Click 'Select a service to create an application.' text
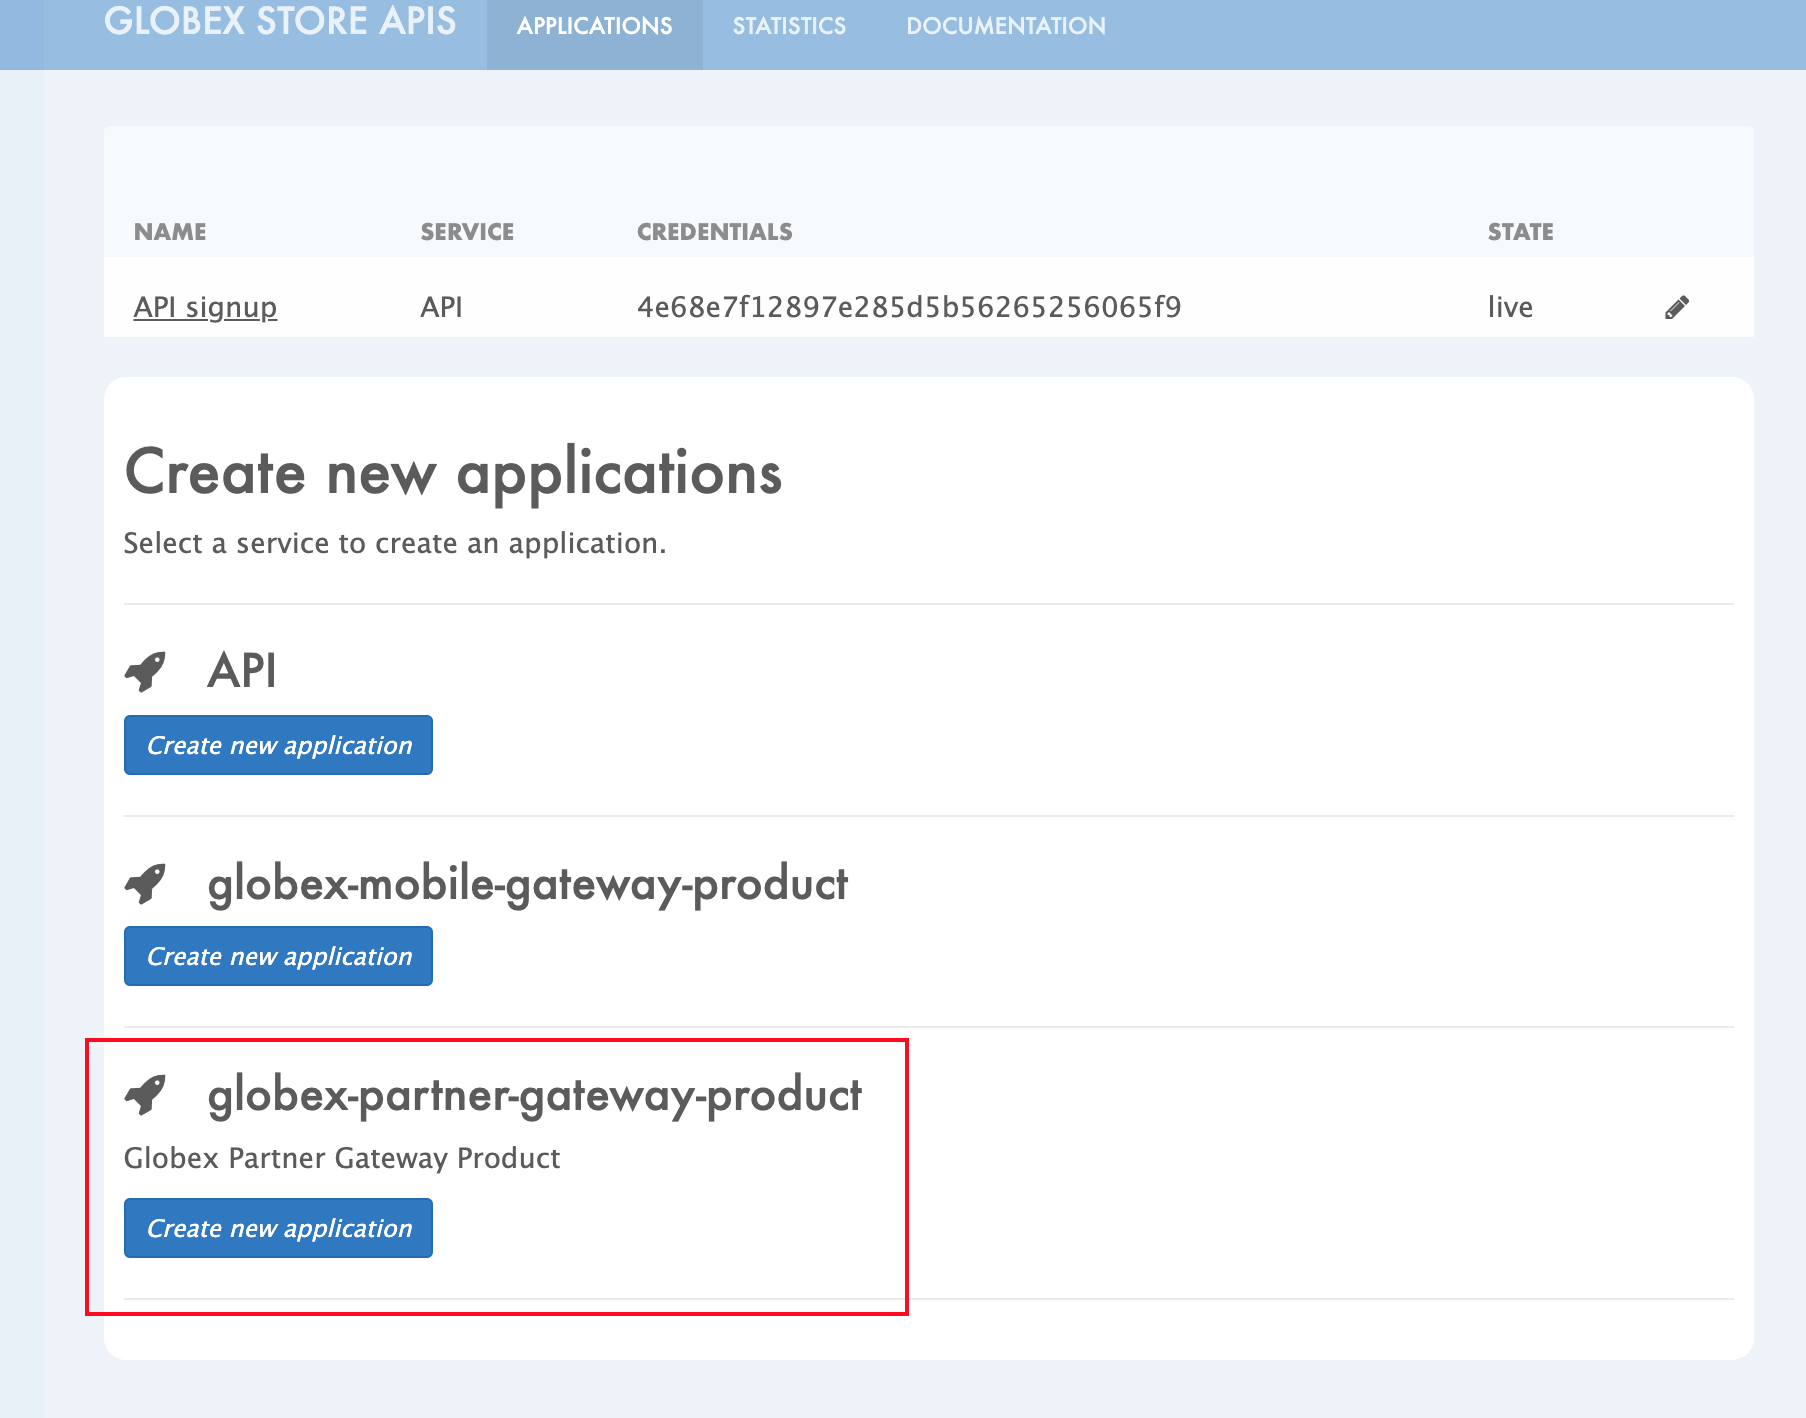Viewport: 1806px width, 1418px height. click(x=395, y=543)
